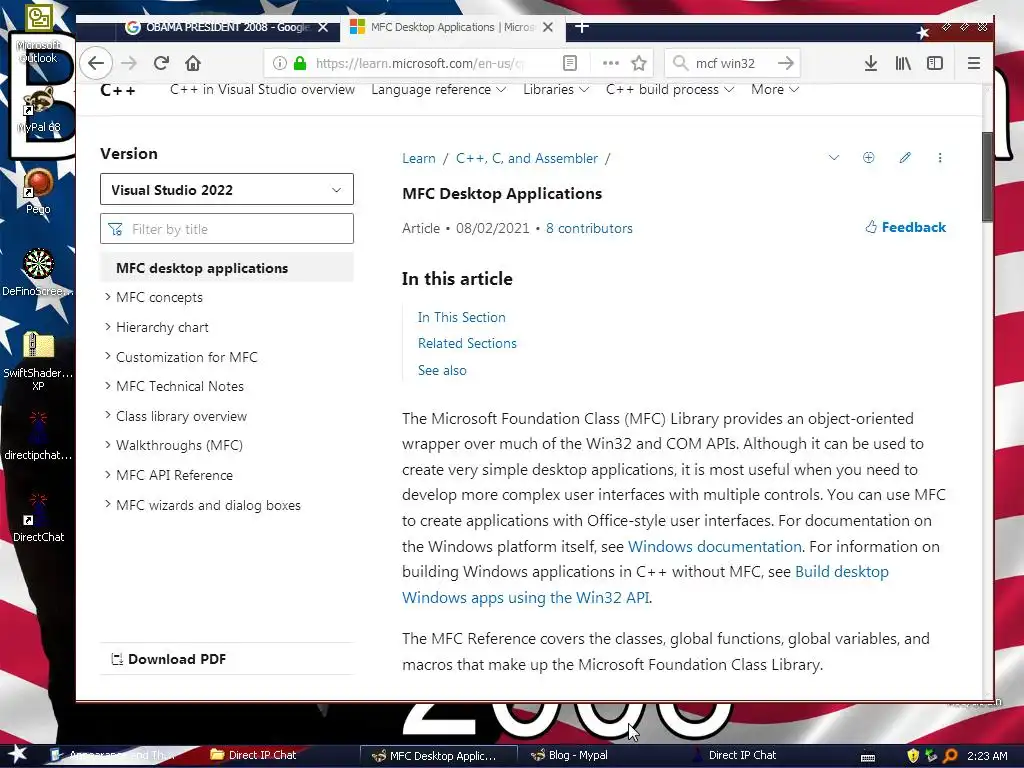Image resolution: width=1024 pixels, height=768 pixels.
Task: Expand MFC wizards and dialog boxes
Action: click(108, 505)
